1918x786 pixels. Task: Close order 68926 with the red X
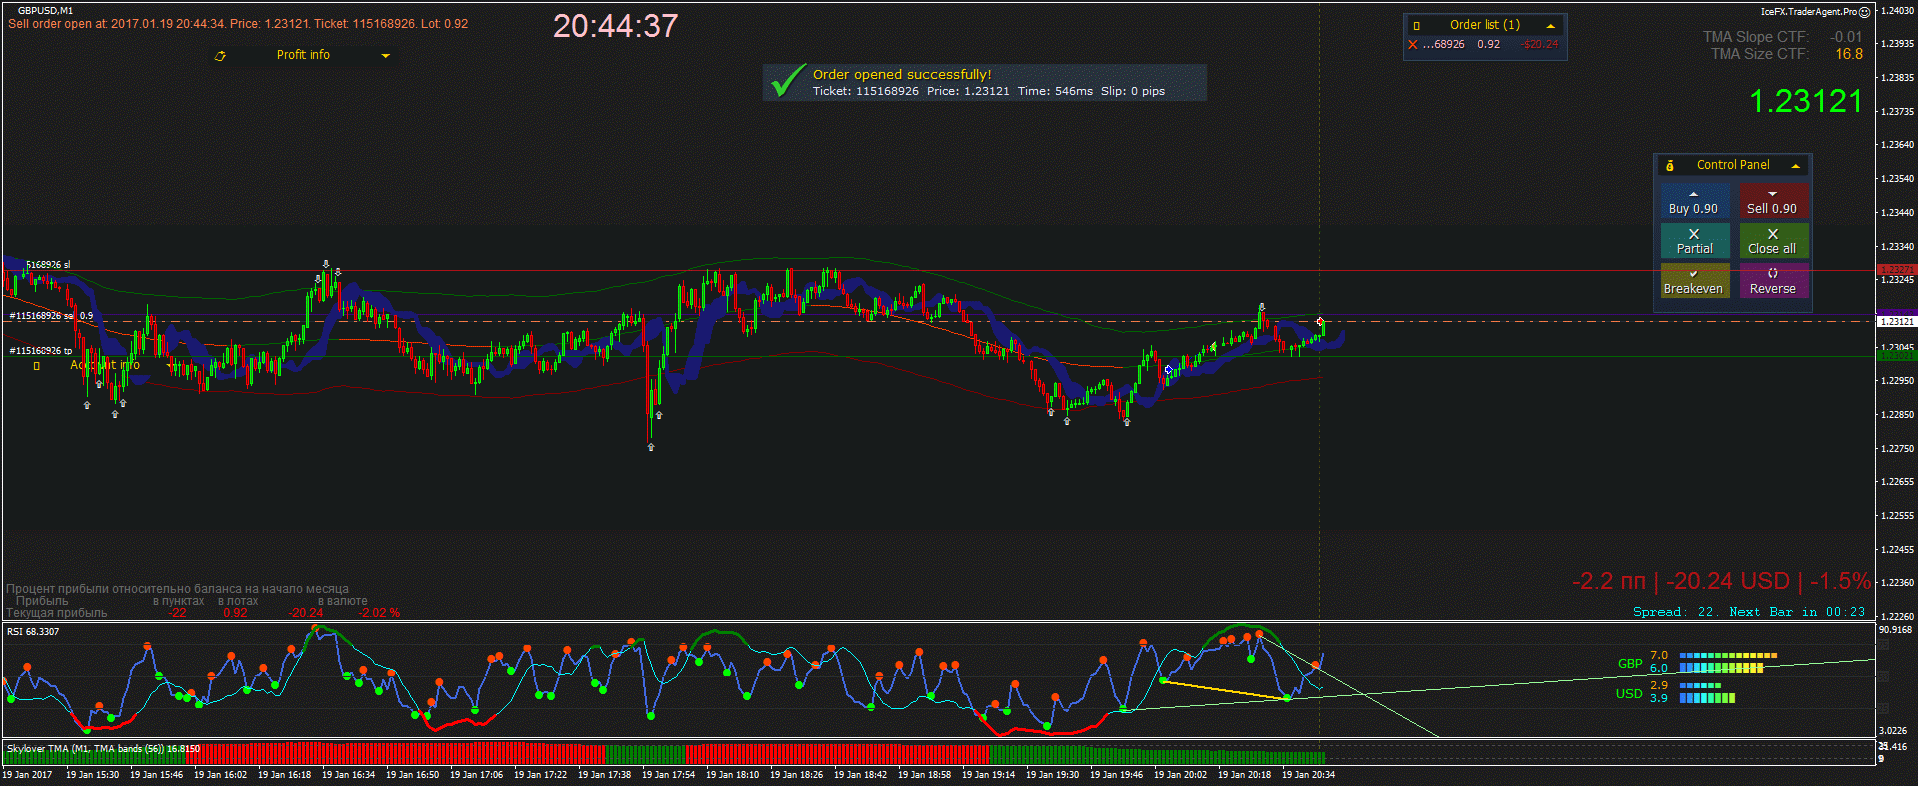[x=1413, y=45]
